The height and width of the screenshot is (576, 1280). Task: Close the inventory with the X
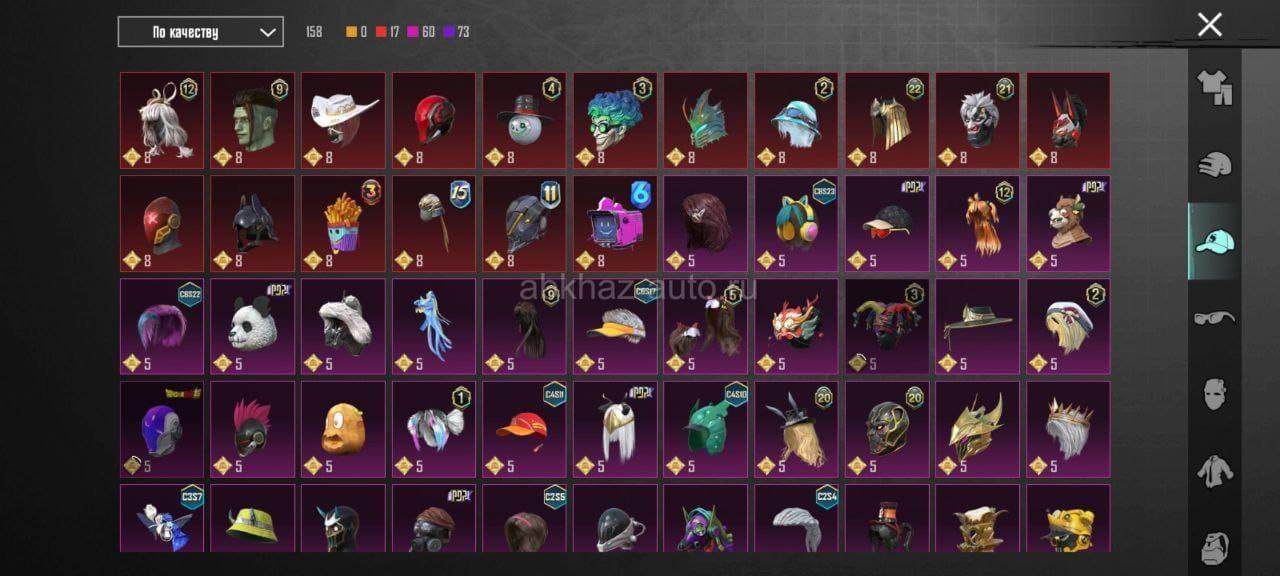(x=1210, y=25)
